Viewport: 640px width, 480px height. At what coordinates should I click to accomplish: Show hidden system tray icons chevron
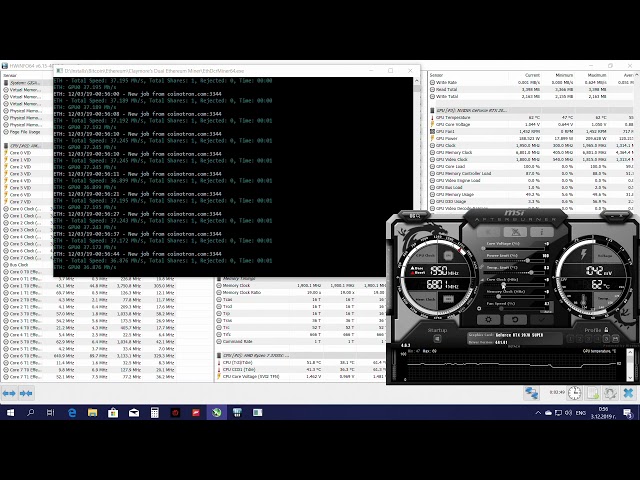538,413
